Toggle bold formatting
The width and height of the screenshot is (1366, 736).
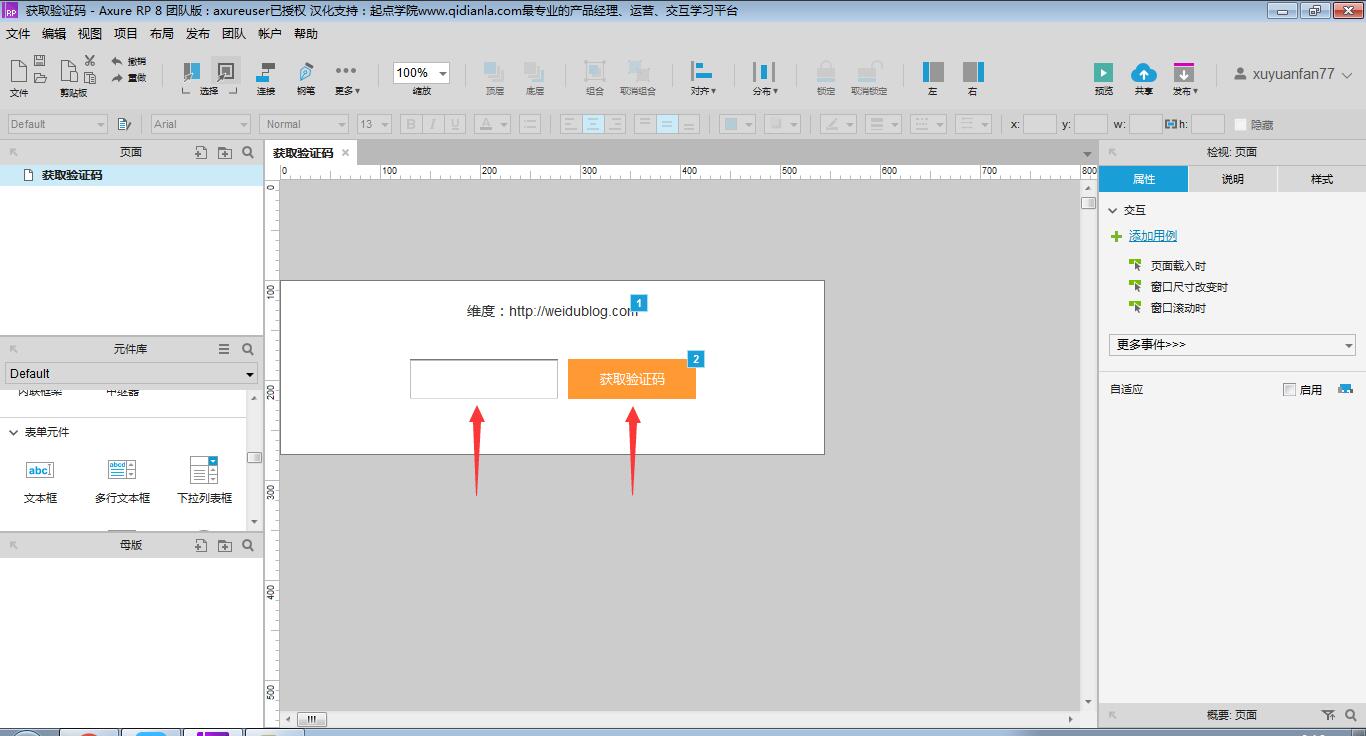point(411,124)
